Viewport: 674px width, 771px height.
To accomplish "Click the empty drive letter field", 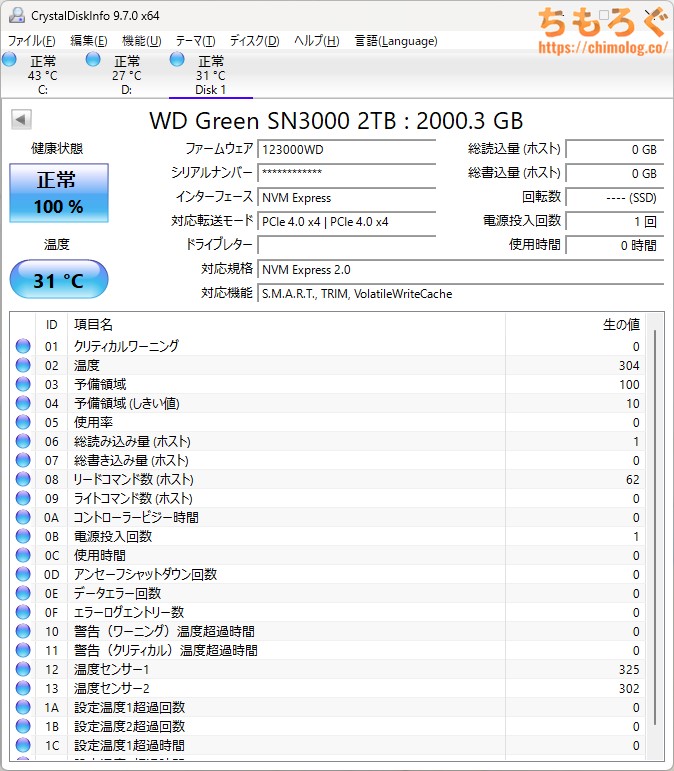I will click(346, 245).
